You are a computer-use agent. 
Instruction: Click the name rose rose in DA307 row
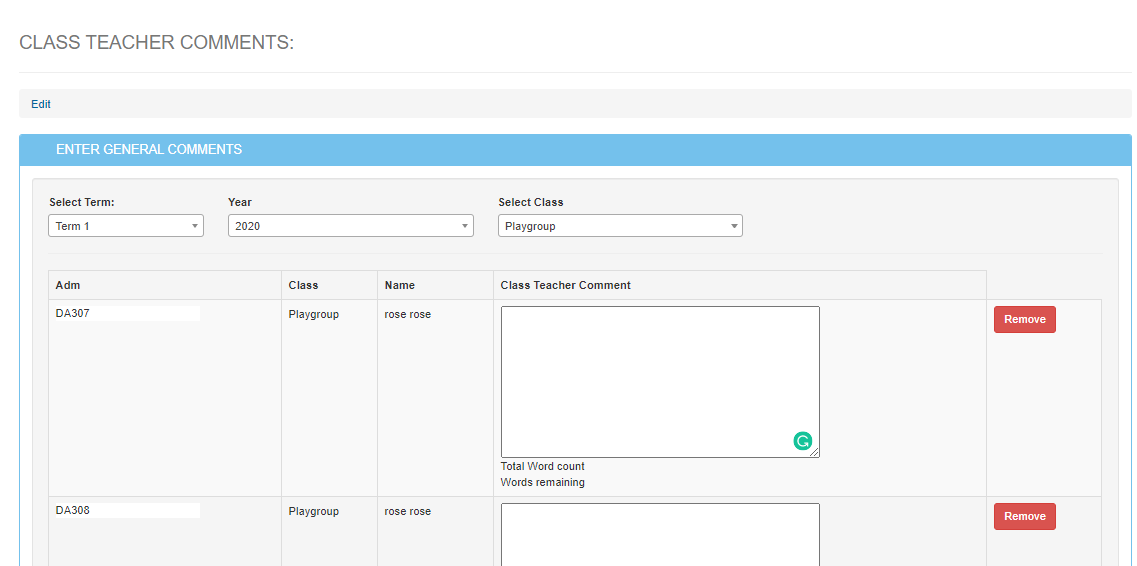tap(407, 314)
